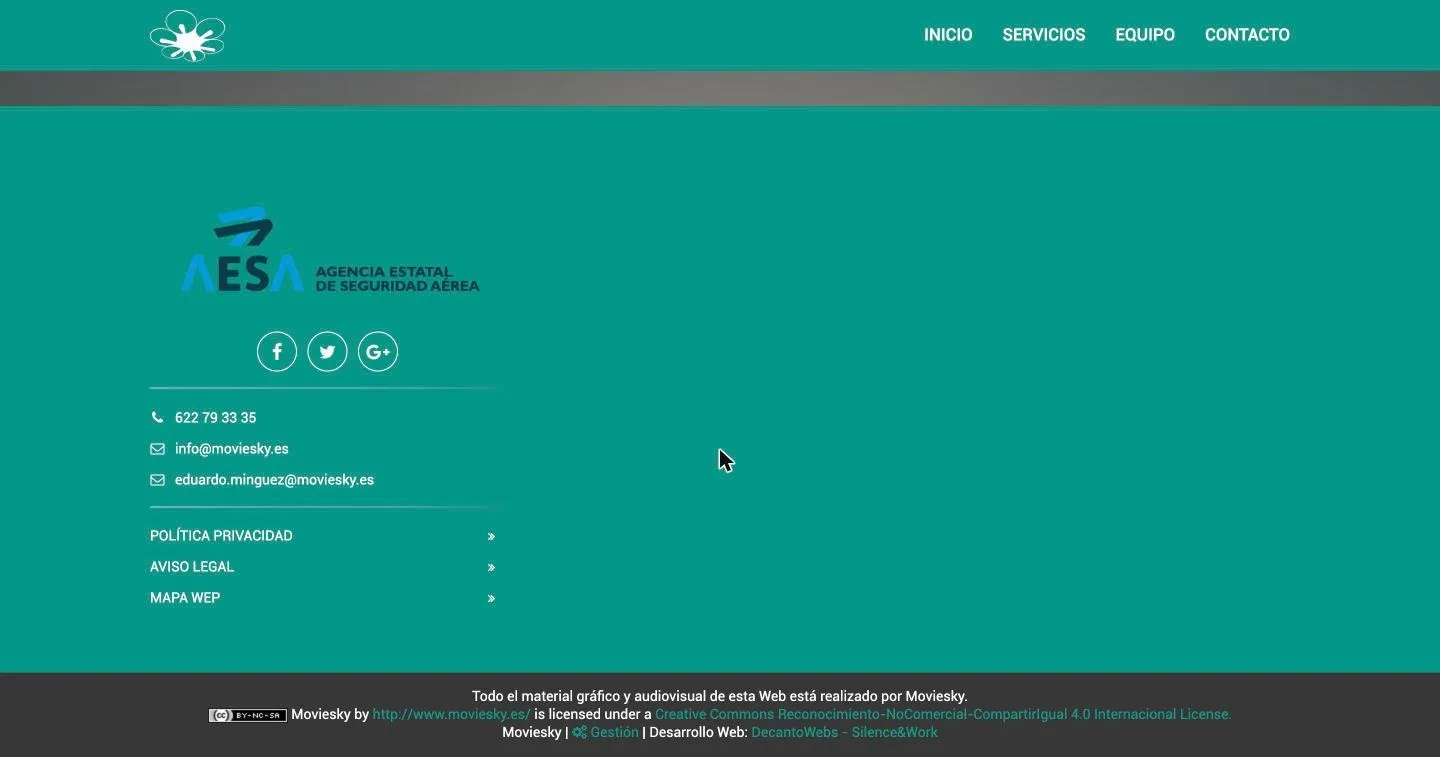The width and height of the screenshot is (1440, 757).
Task: Click the chevron next to POLÍTICA PRIVACIDAD
Action: 491,537
